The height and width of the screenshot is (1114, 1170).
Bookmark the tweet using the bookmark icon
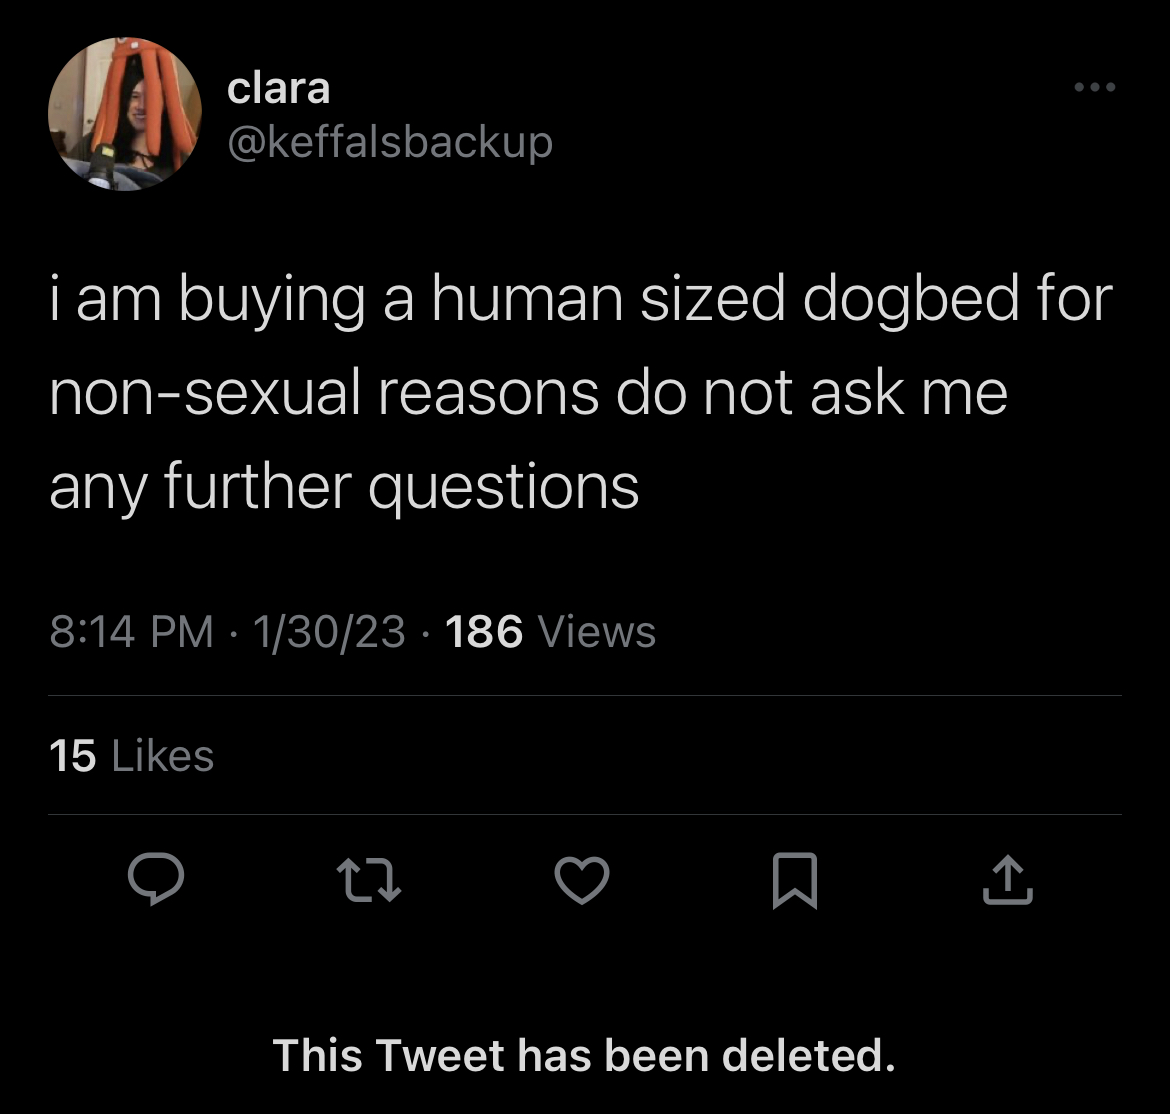pos(795,880)
